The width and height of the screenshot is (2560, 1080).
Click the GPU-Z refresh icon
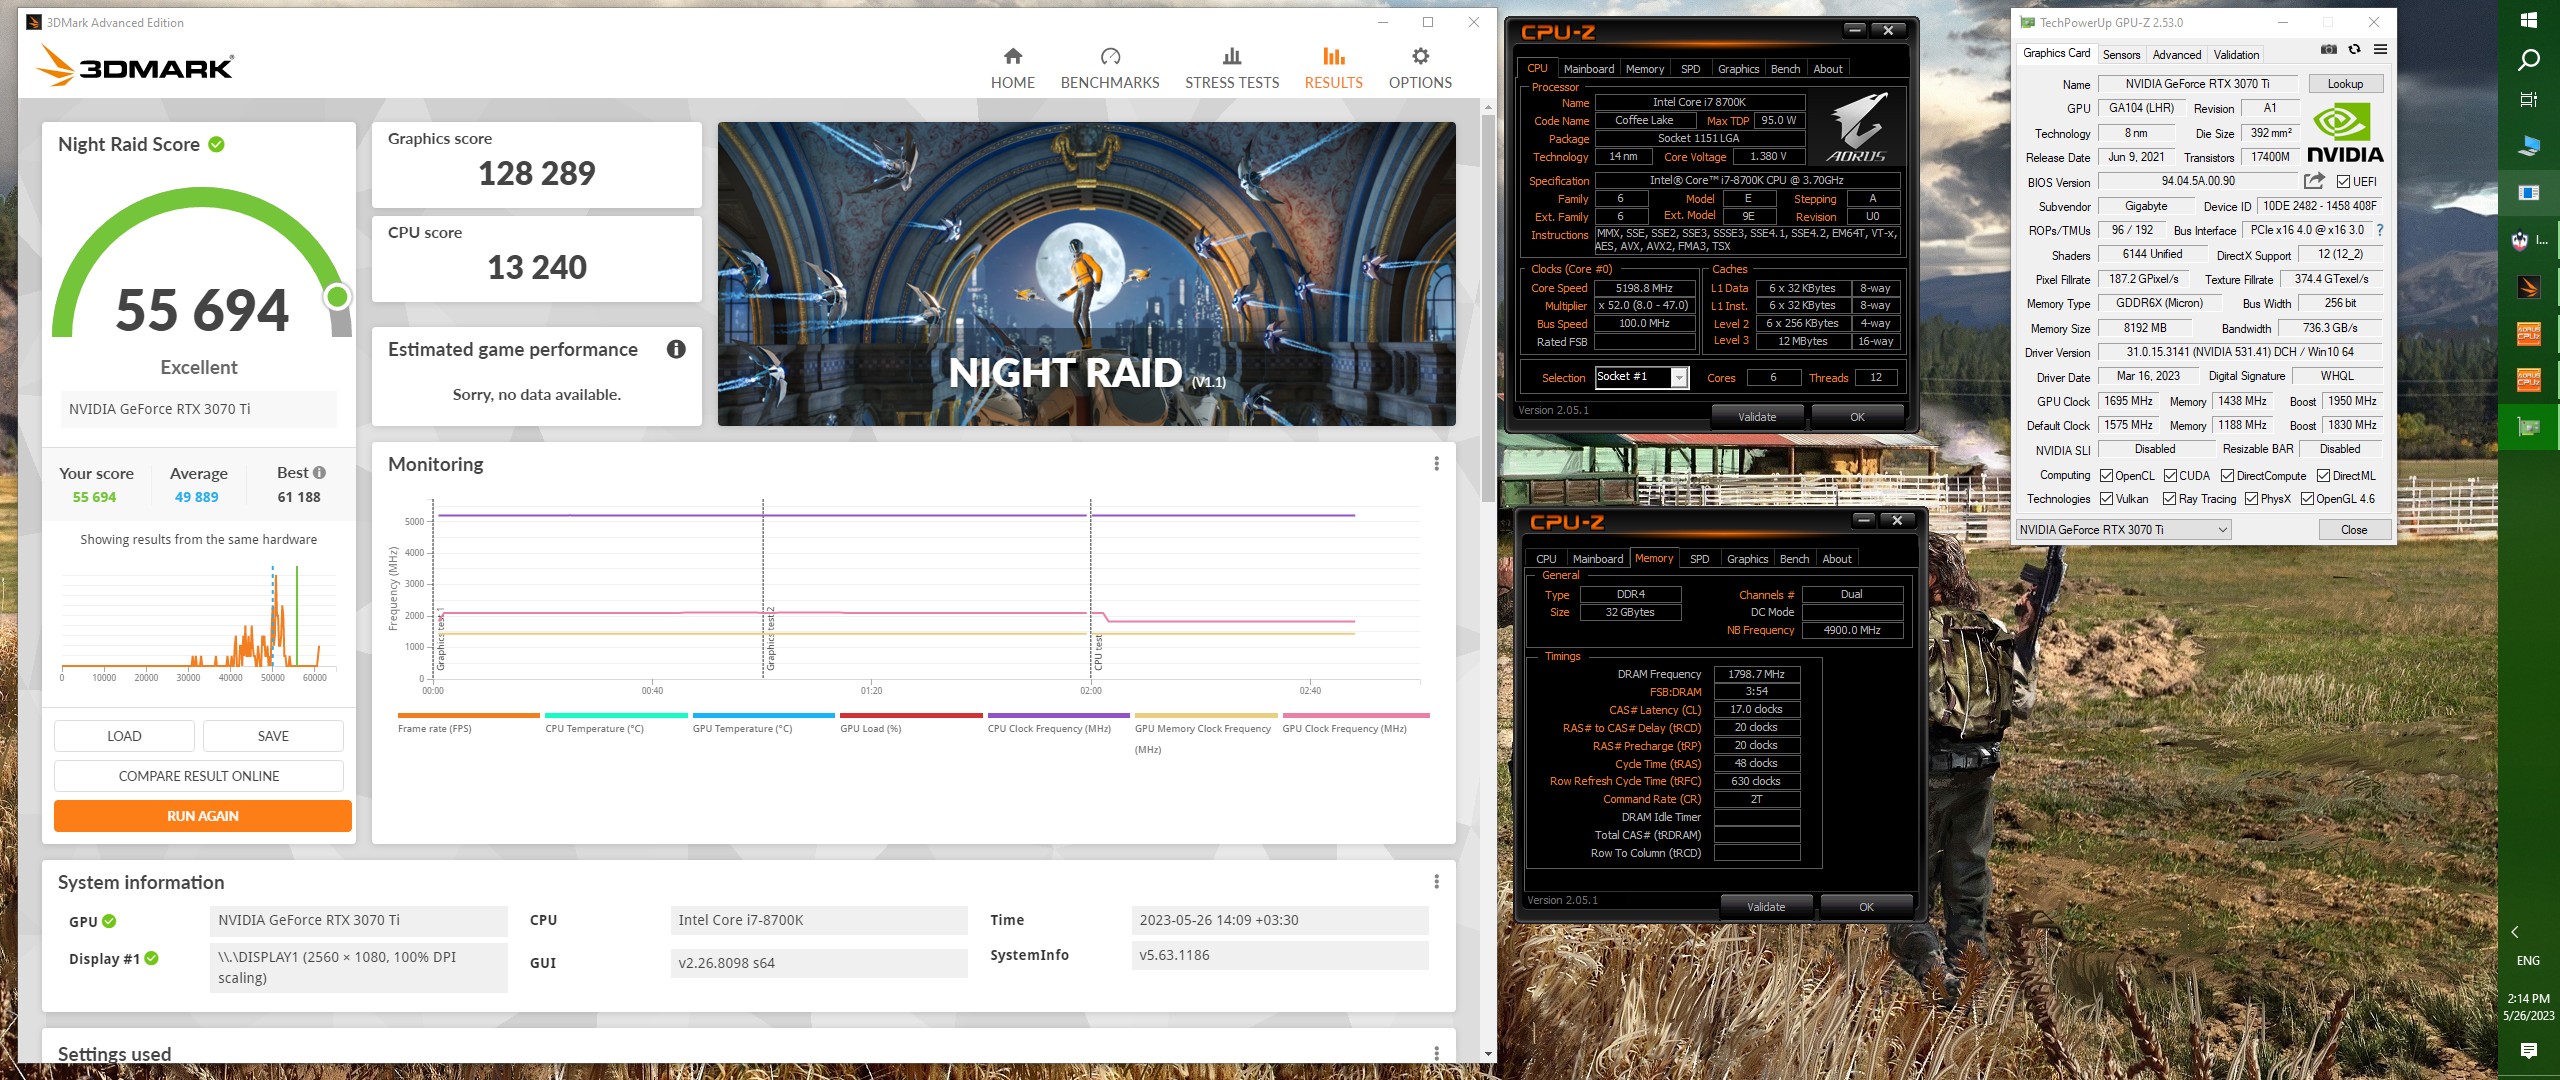2354,49
